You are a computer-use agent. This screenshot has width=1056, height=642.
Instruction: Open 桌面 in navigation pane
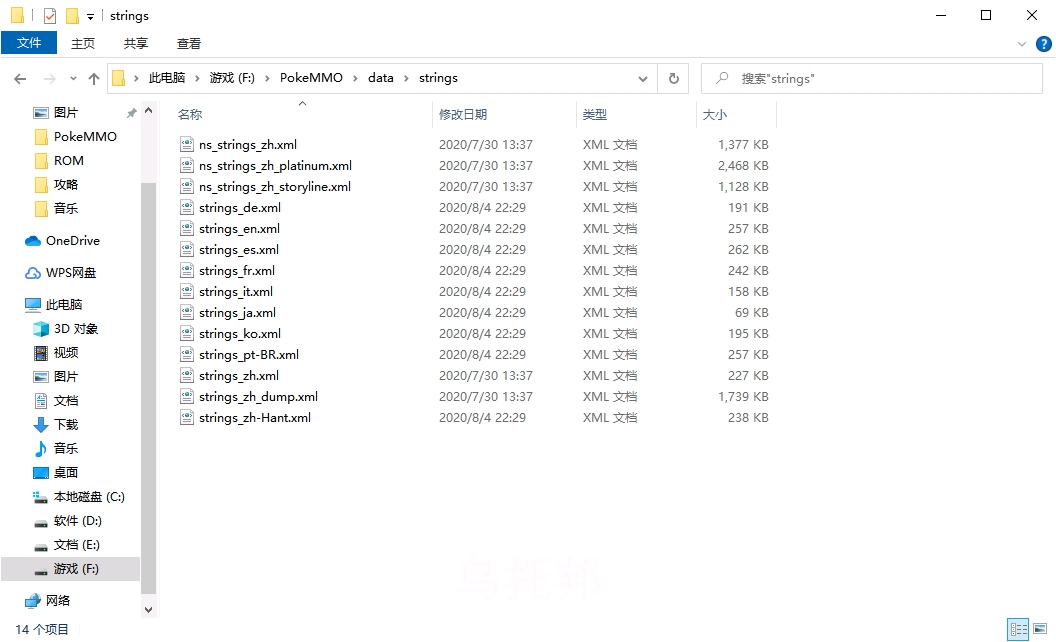65,473
